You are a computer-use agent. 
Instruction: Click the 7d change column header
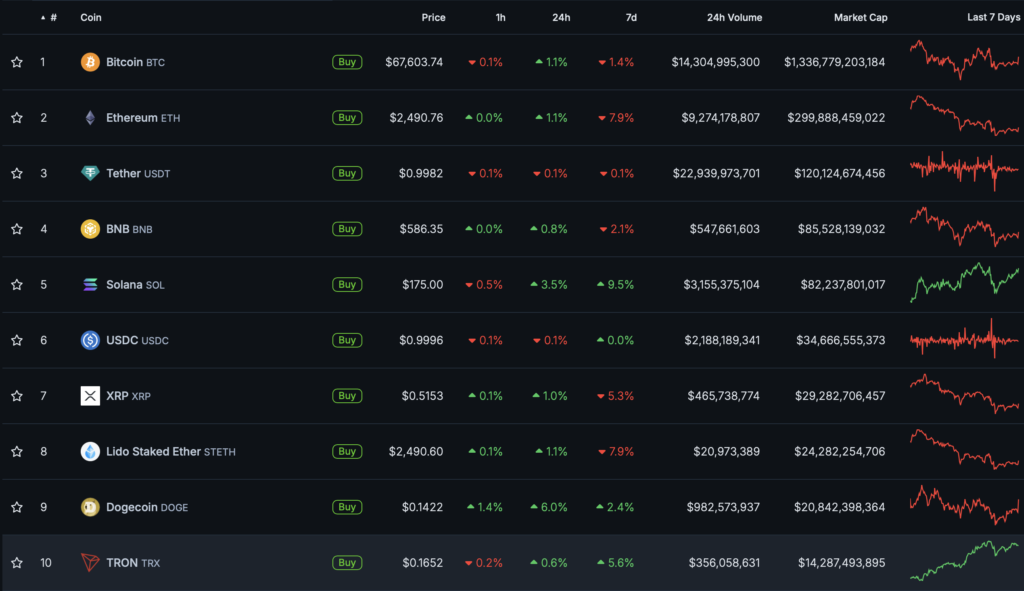pyautogui.click(x=630, y=18)
